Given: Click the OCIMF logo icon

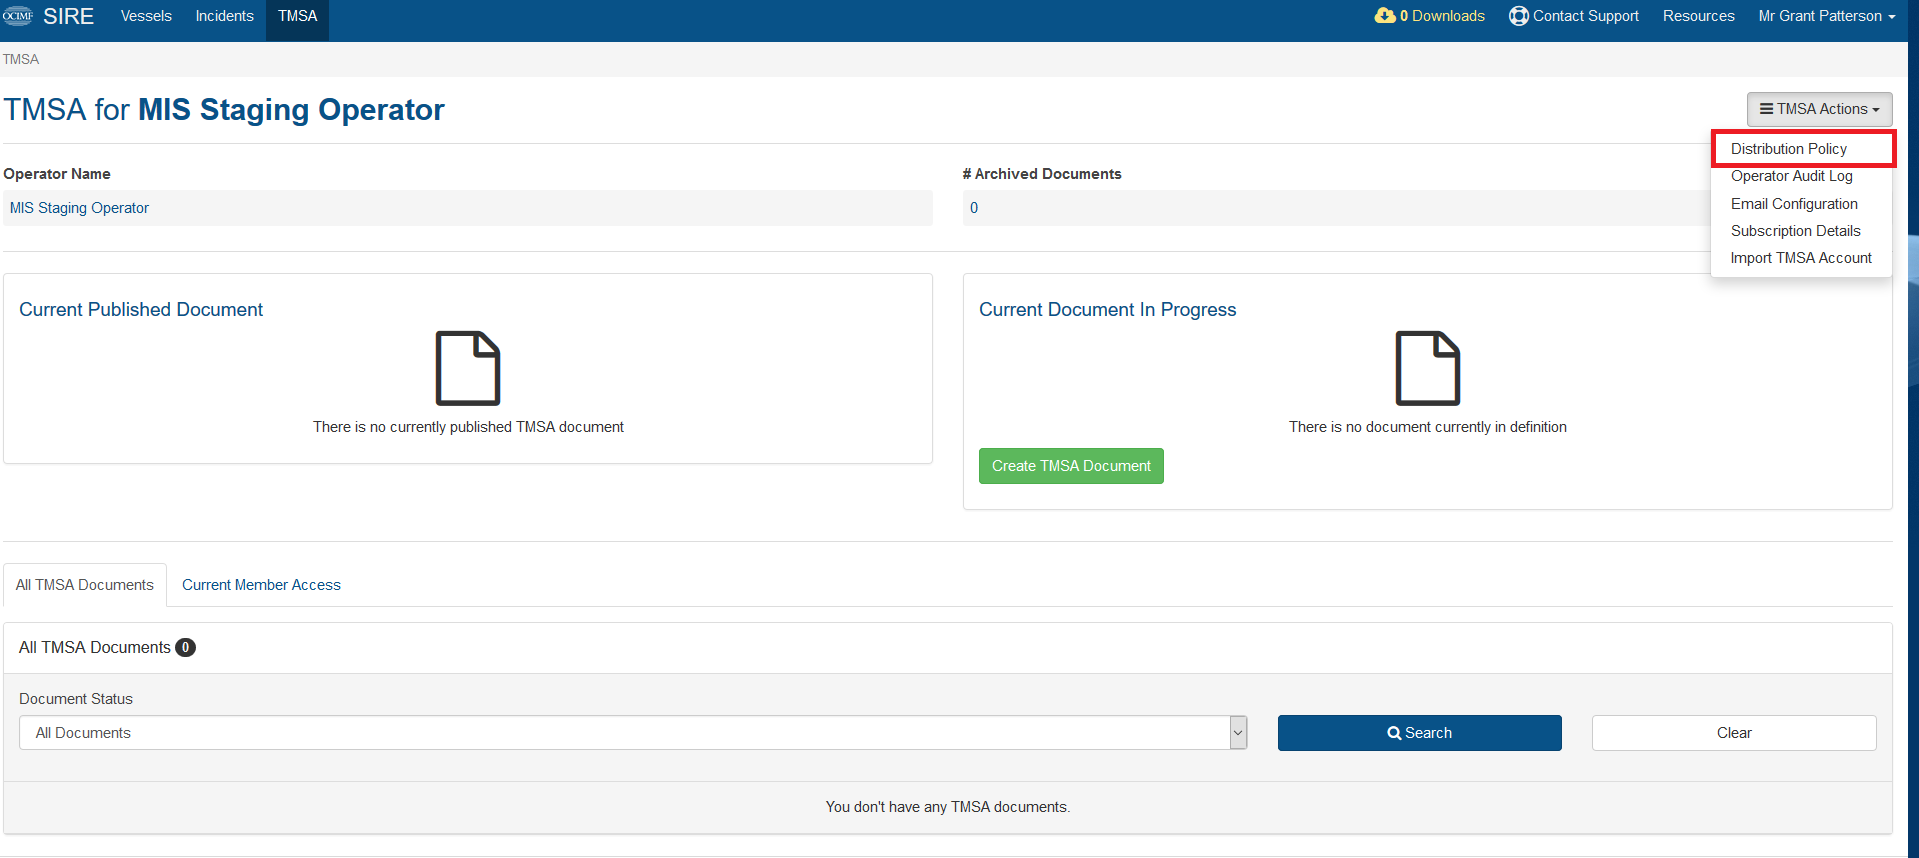Looking at the screenshot, I should click(18, 16).
